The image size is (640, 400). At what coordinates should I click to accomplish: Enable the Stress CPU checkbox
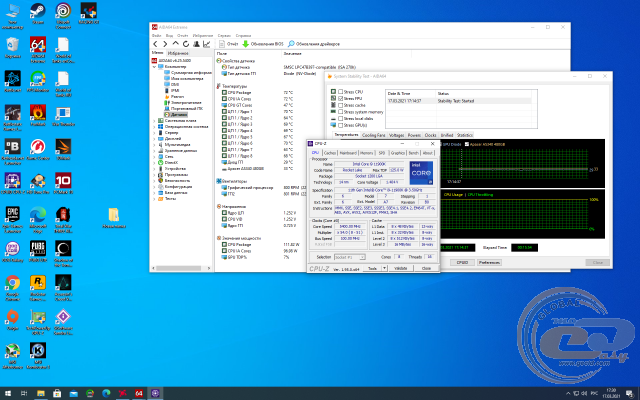point(341,92)
